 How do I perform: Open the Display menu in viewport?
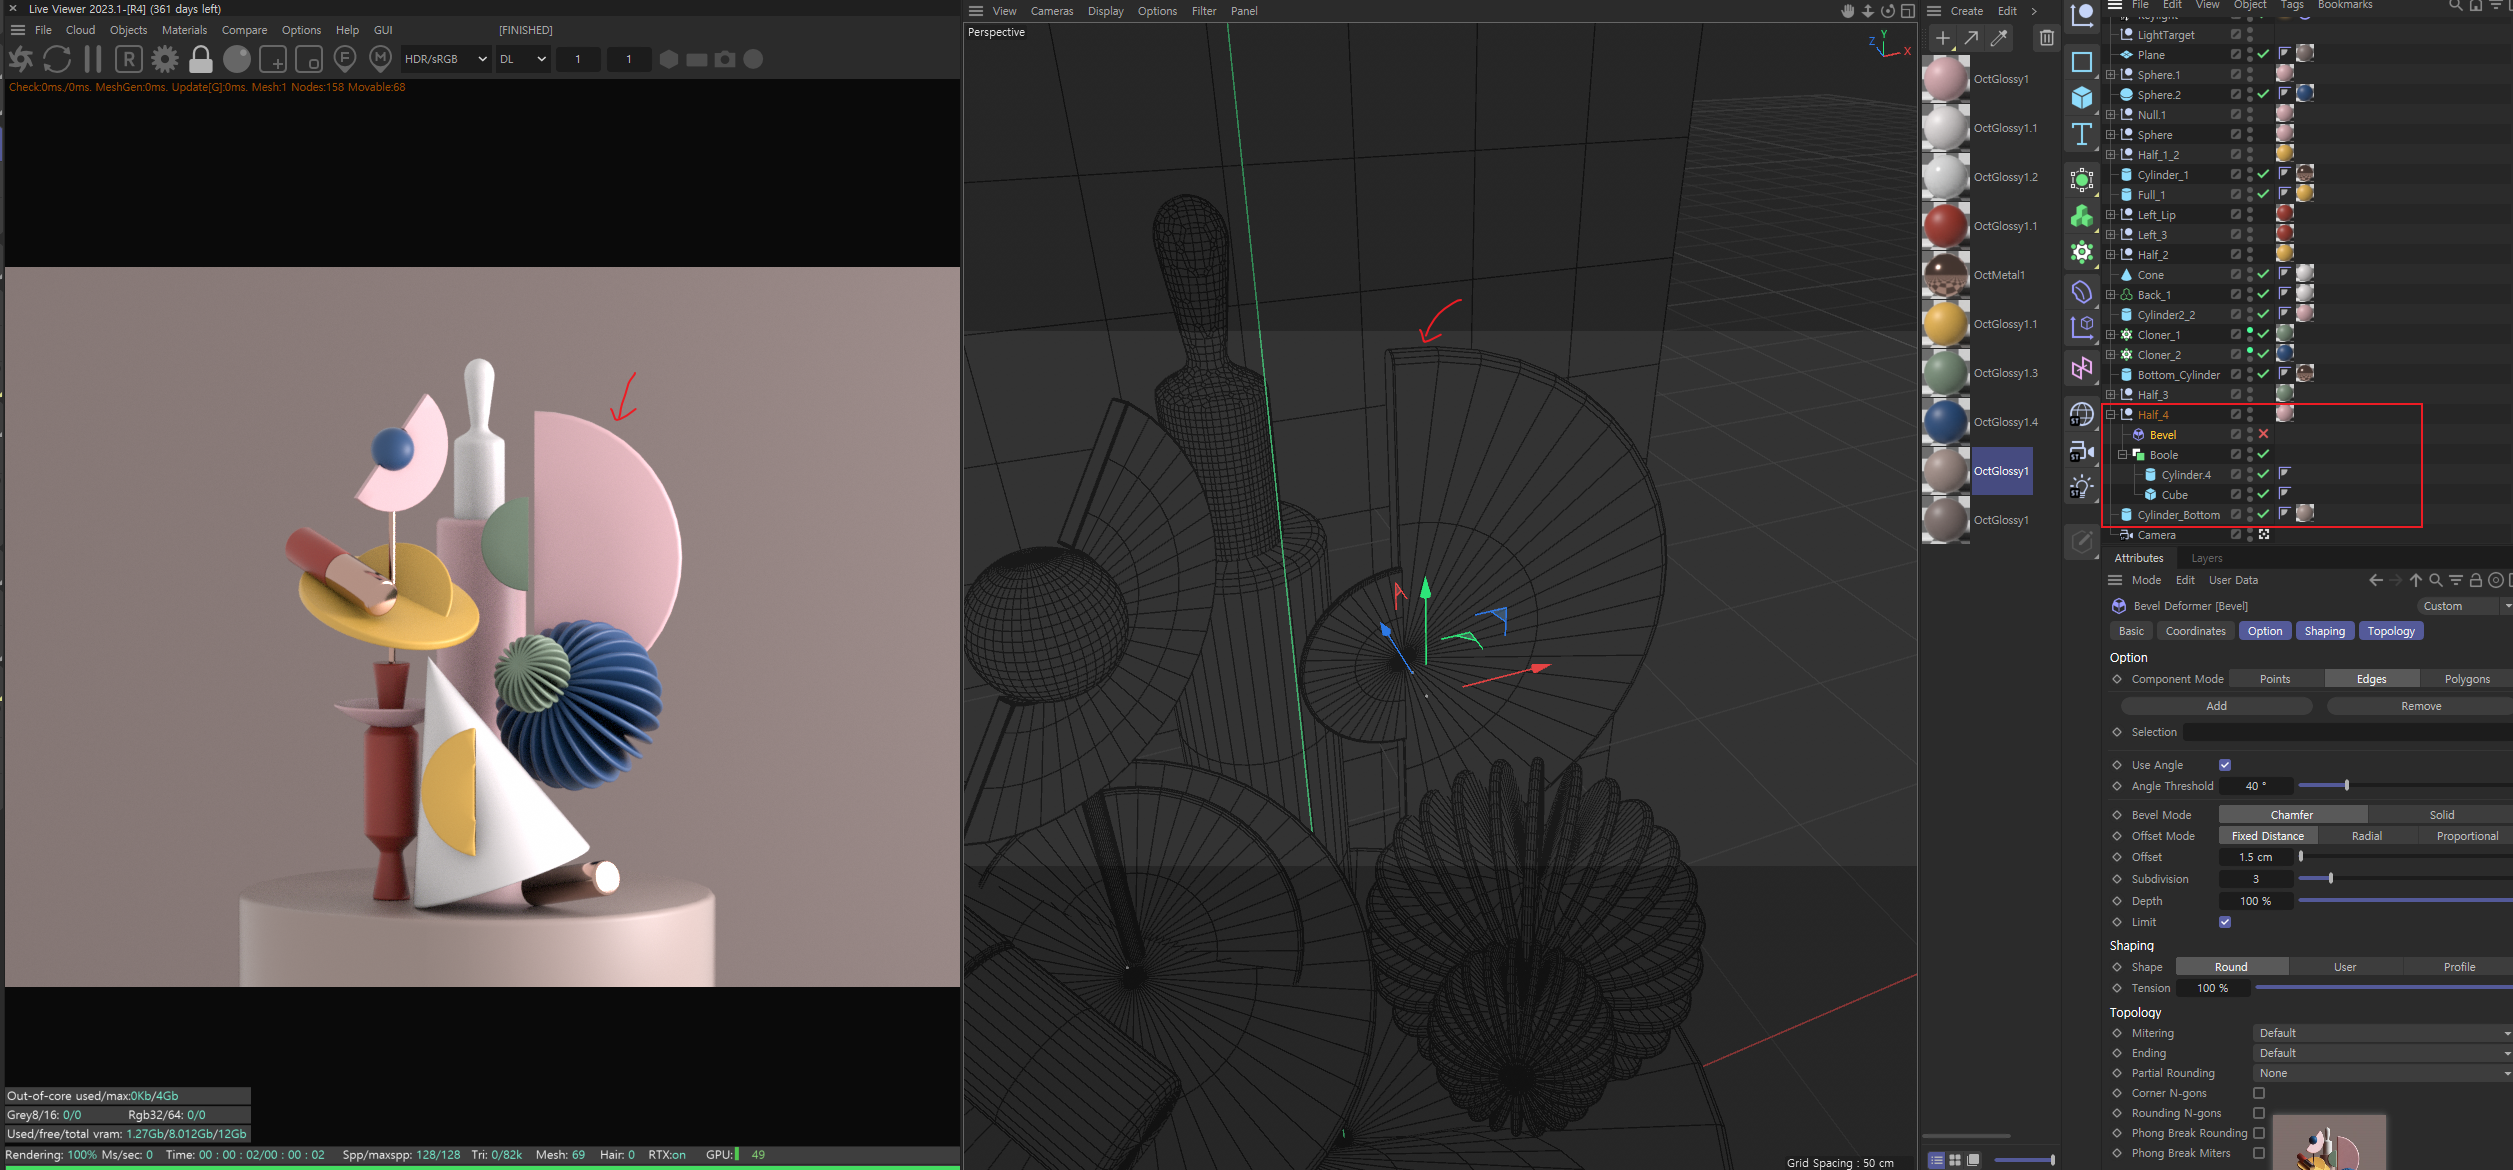tap(1105, 11)
